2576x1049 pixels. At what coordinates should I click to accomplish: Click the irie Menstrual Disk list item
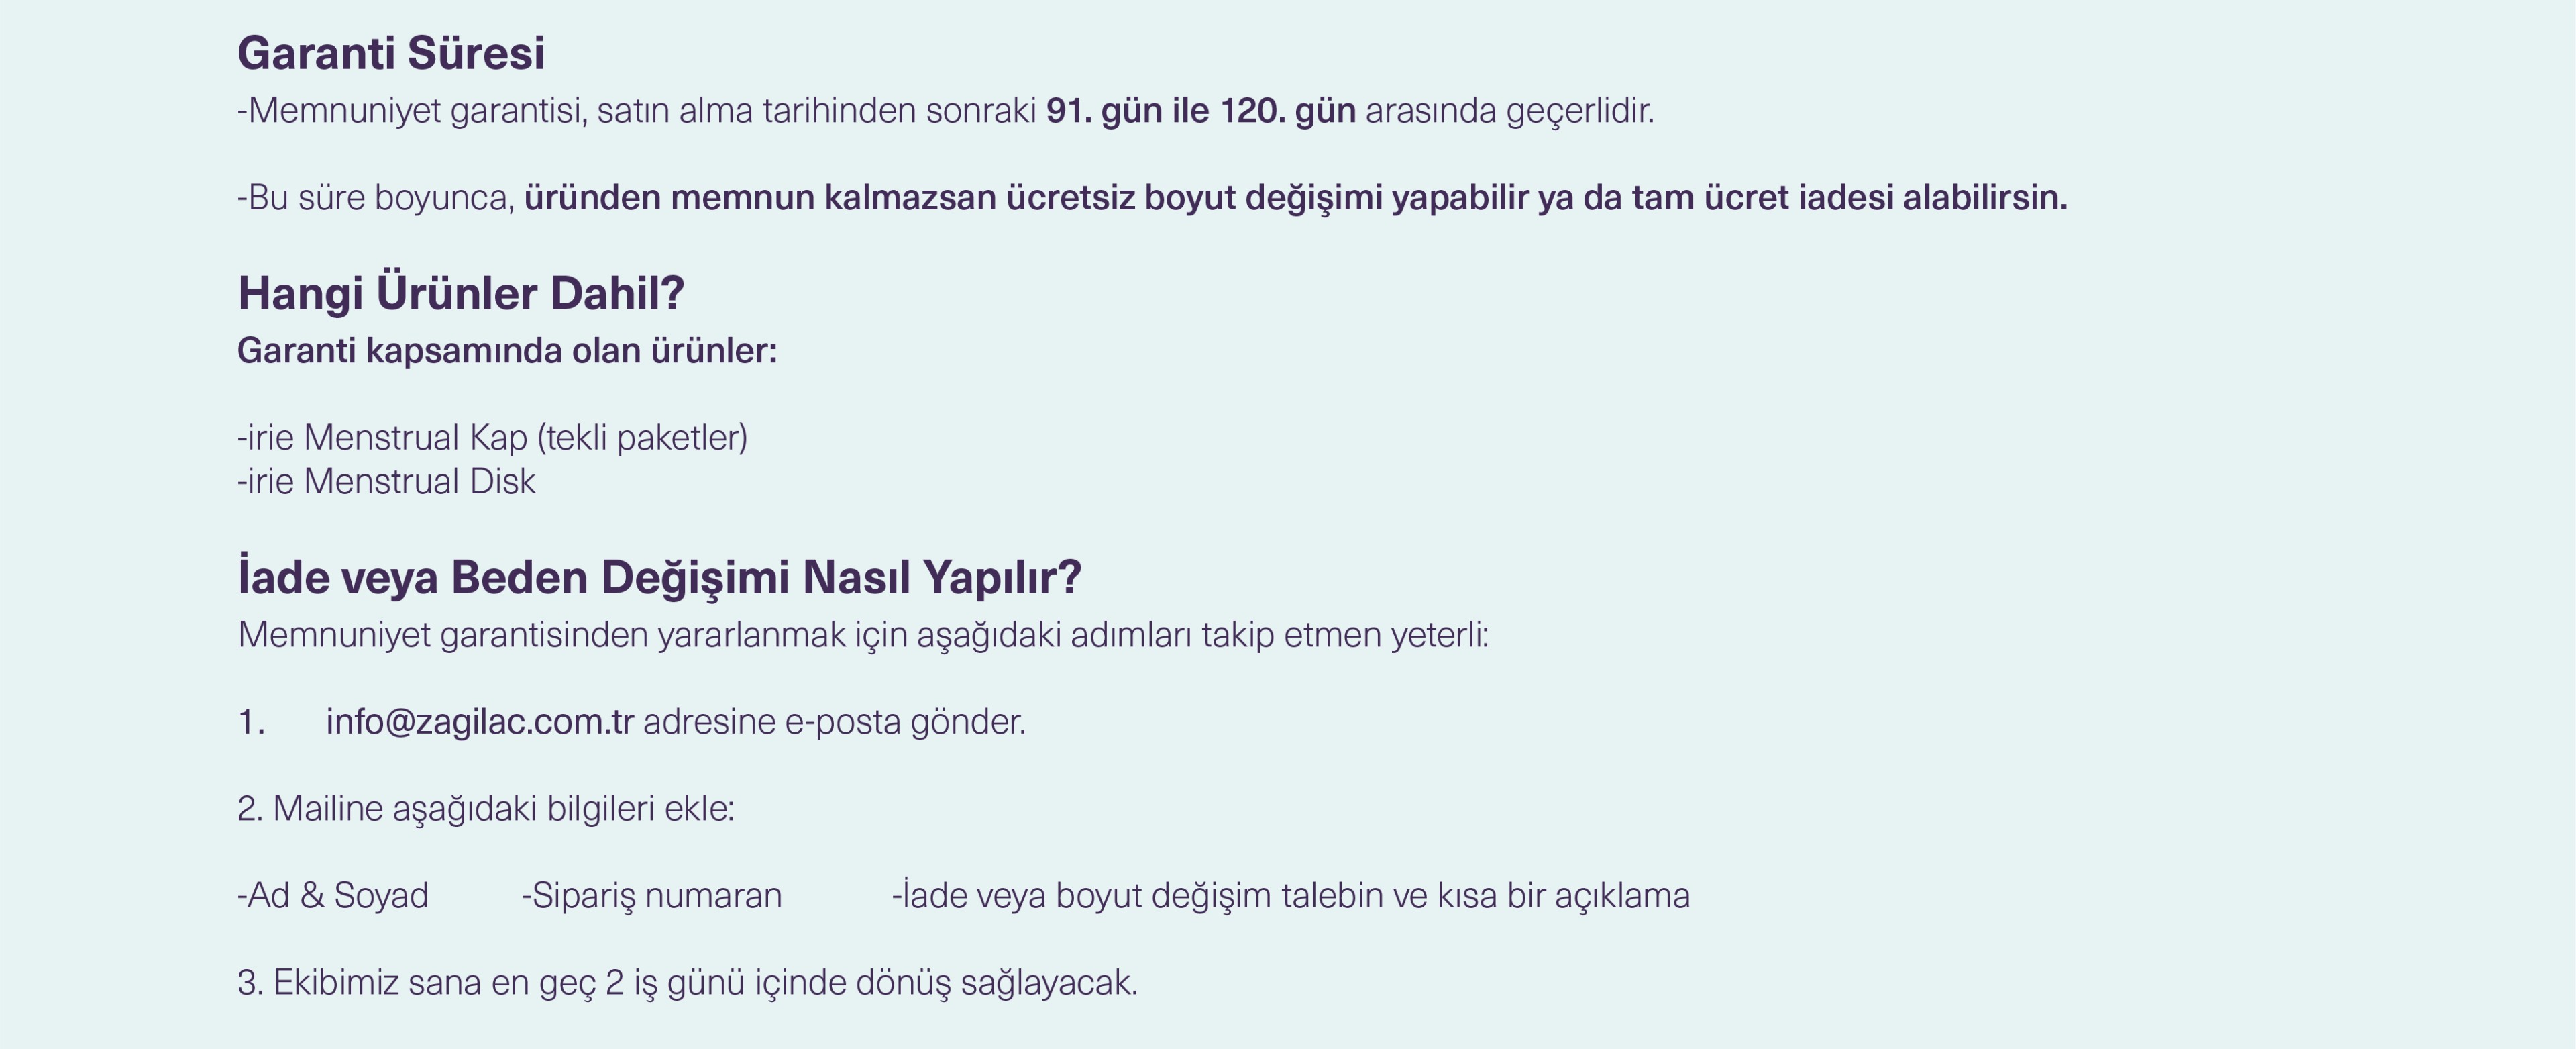coord(387,481)
